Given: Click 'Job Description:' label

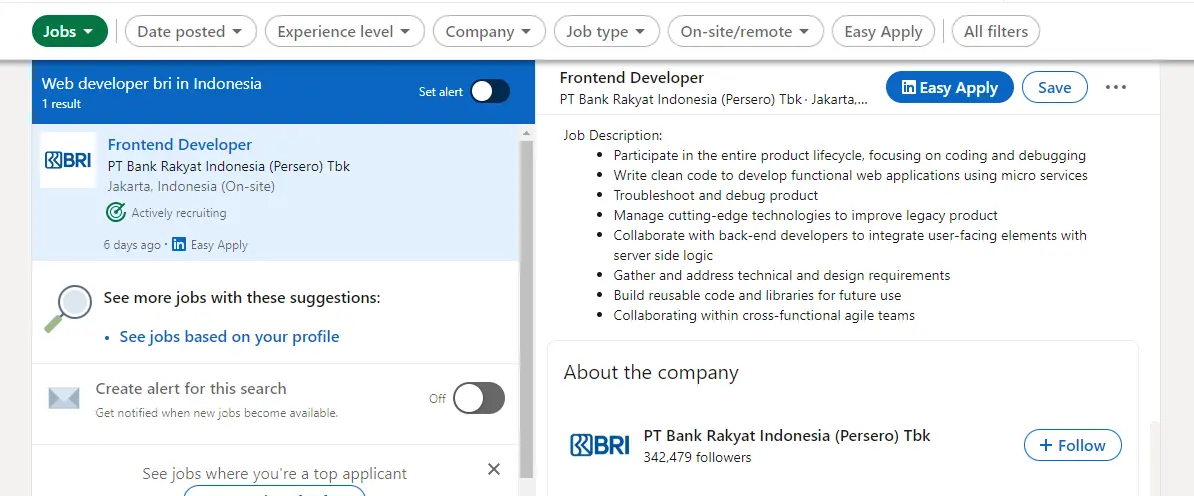Looking at the screenshot, I should pyautogui.click(x=613, y=136).
